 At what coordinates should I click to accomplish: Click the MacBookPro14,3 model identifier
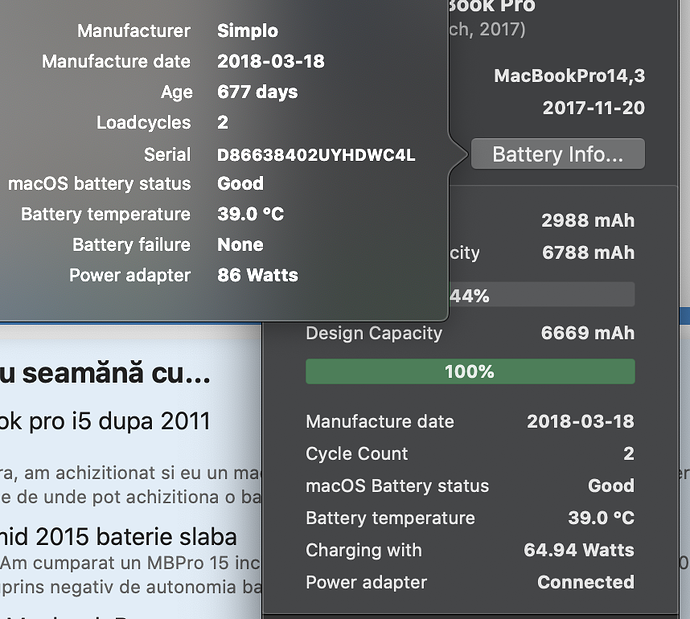coord(569,76)
